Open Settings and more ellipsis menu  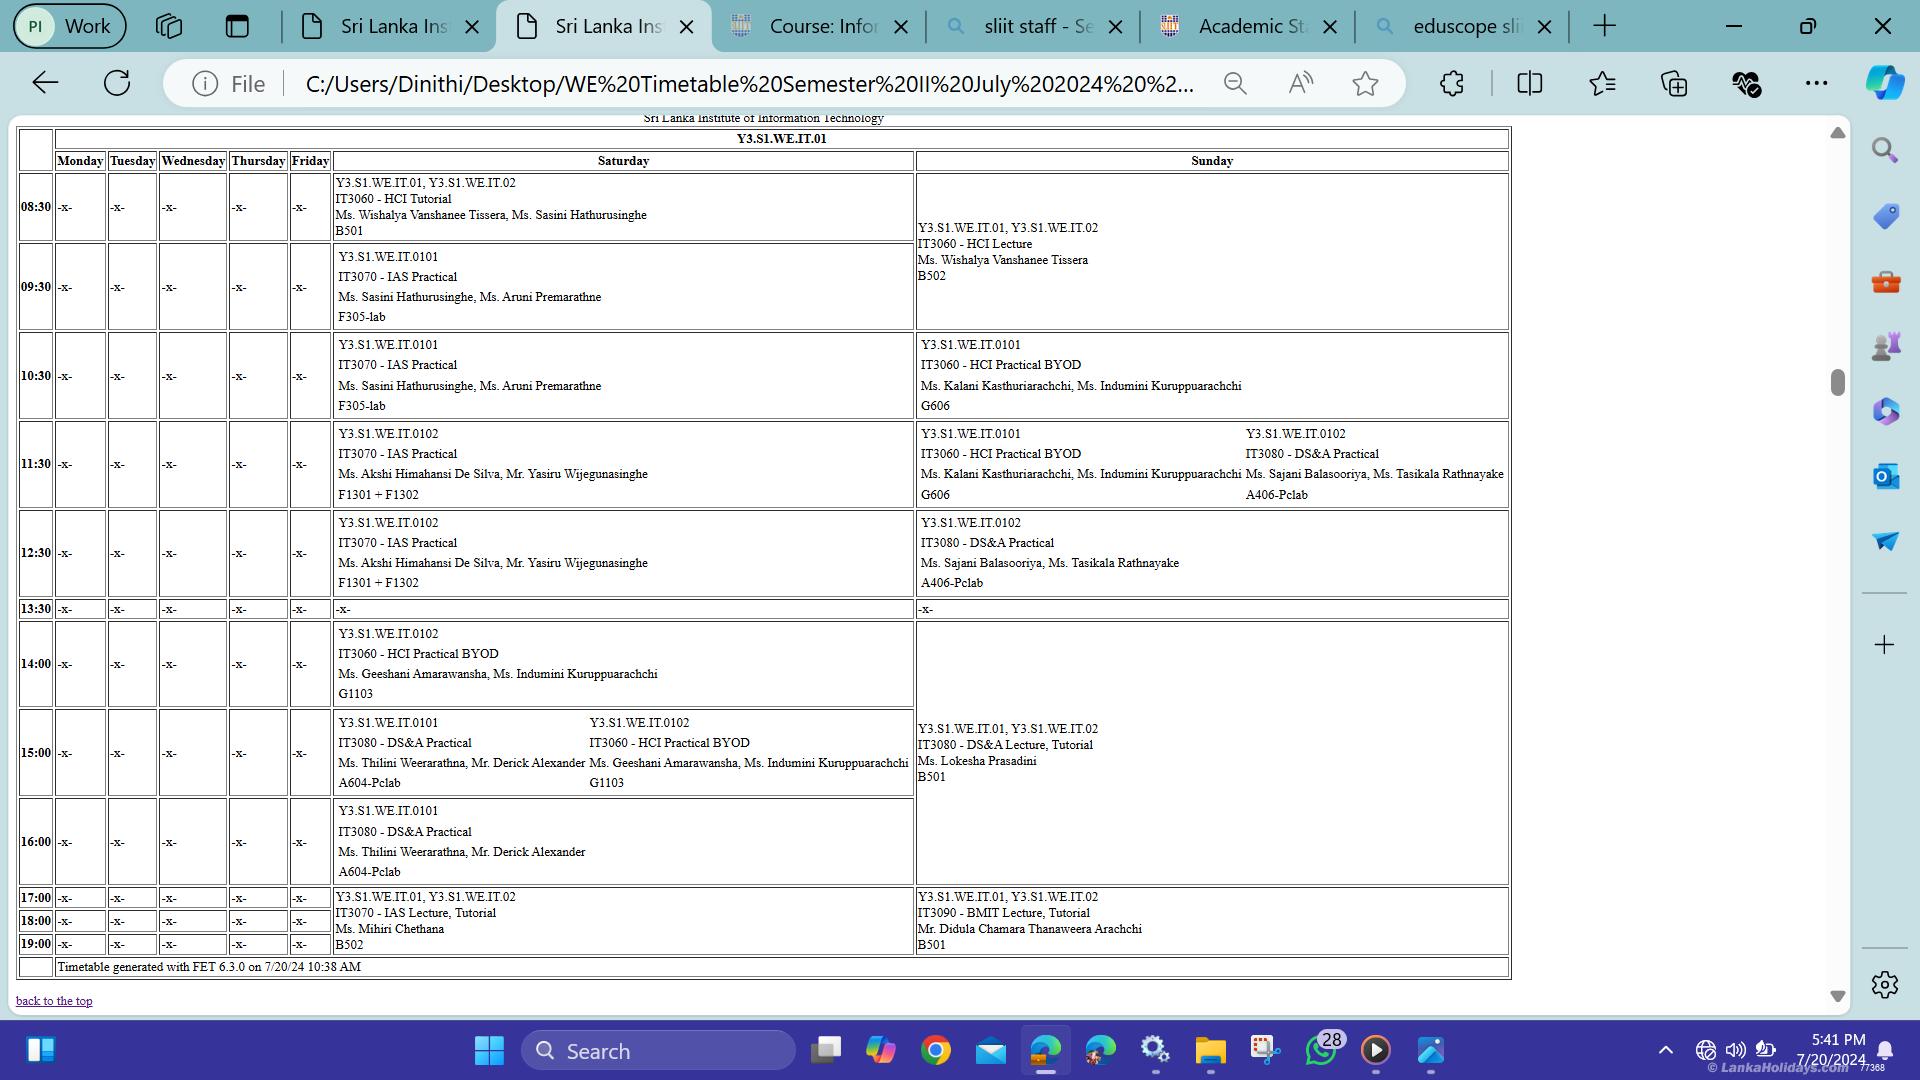[1816, 84]
